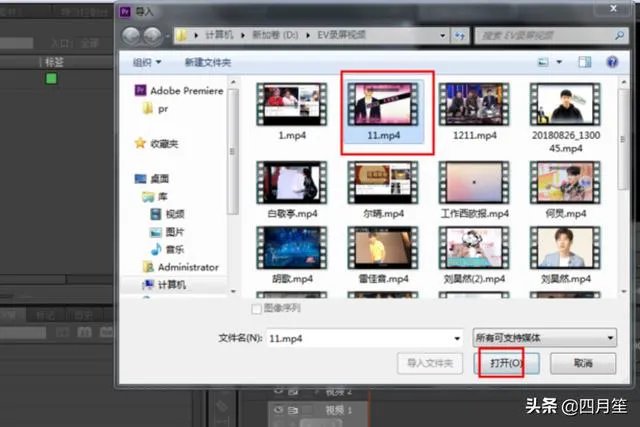Open 视频 library in navigation pane

coord(167,214)
